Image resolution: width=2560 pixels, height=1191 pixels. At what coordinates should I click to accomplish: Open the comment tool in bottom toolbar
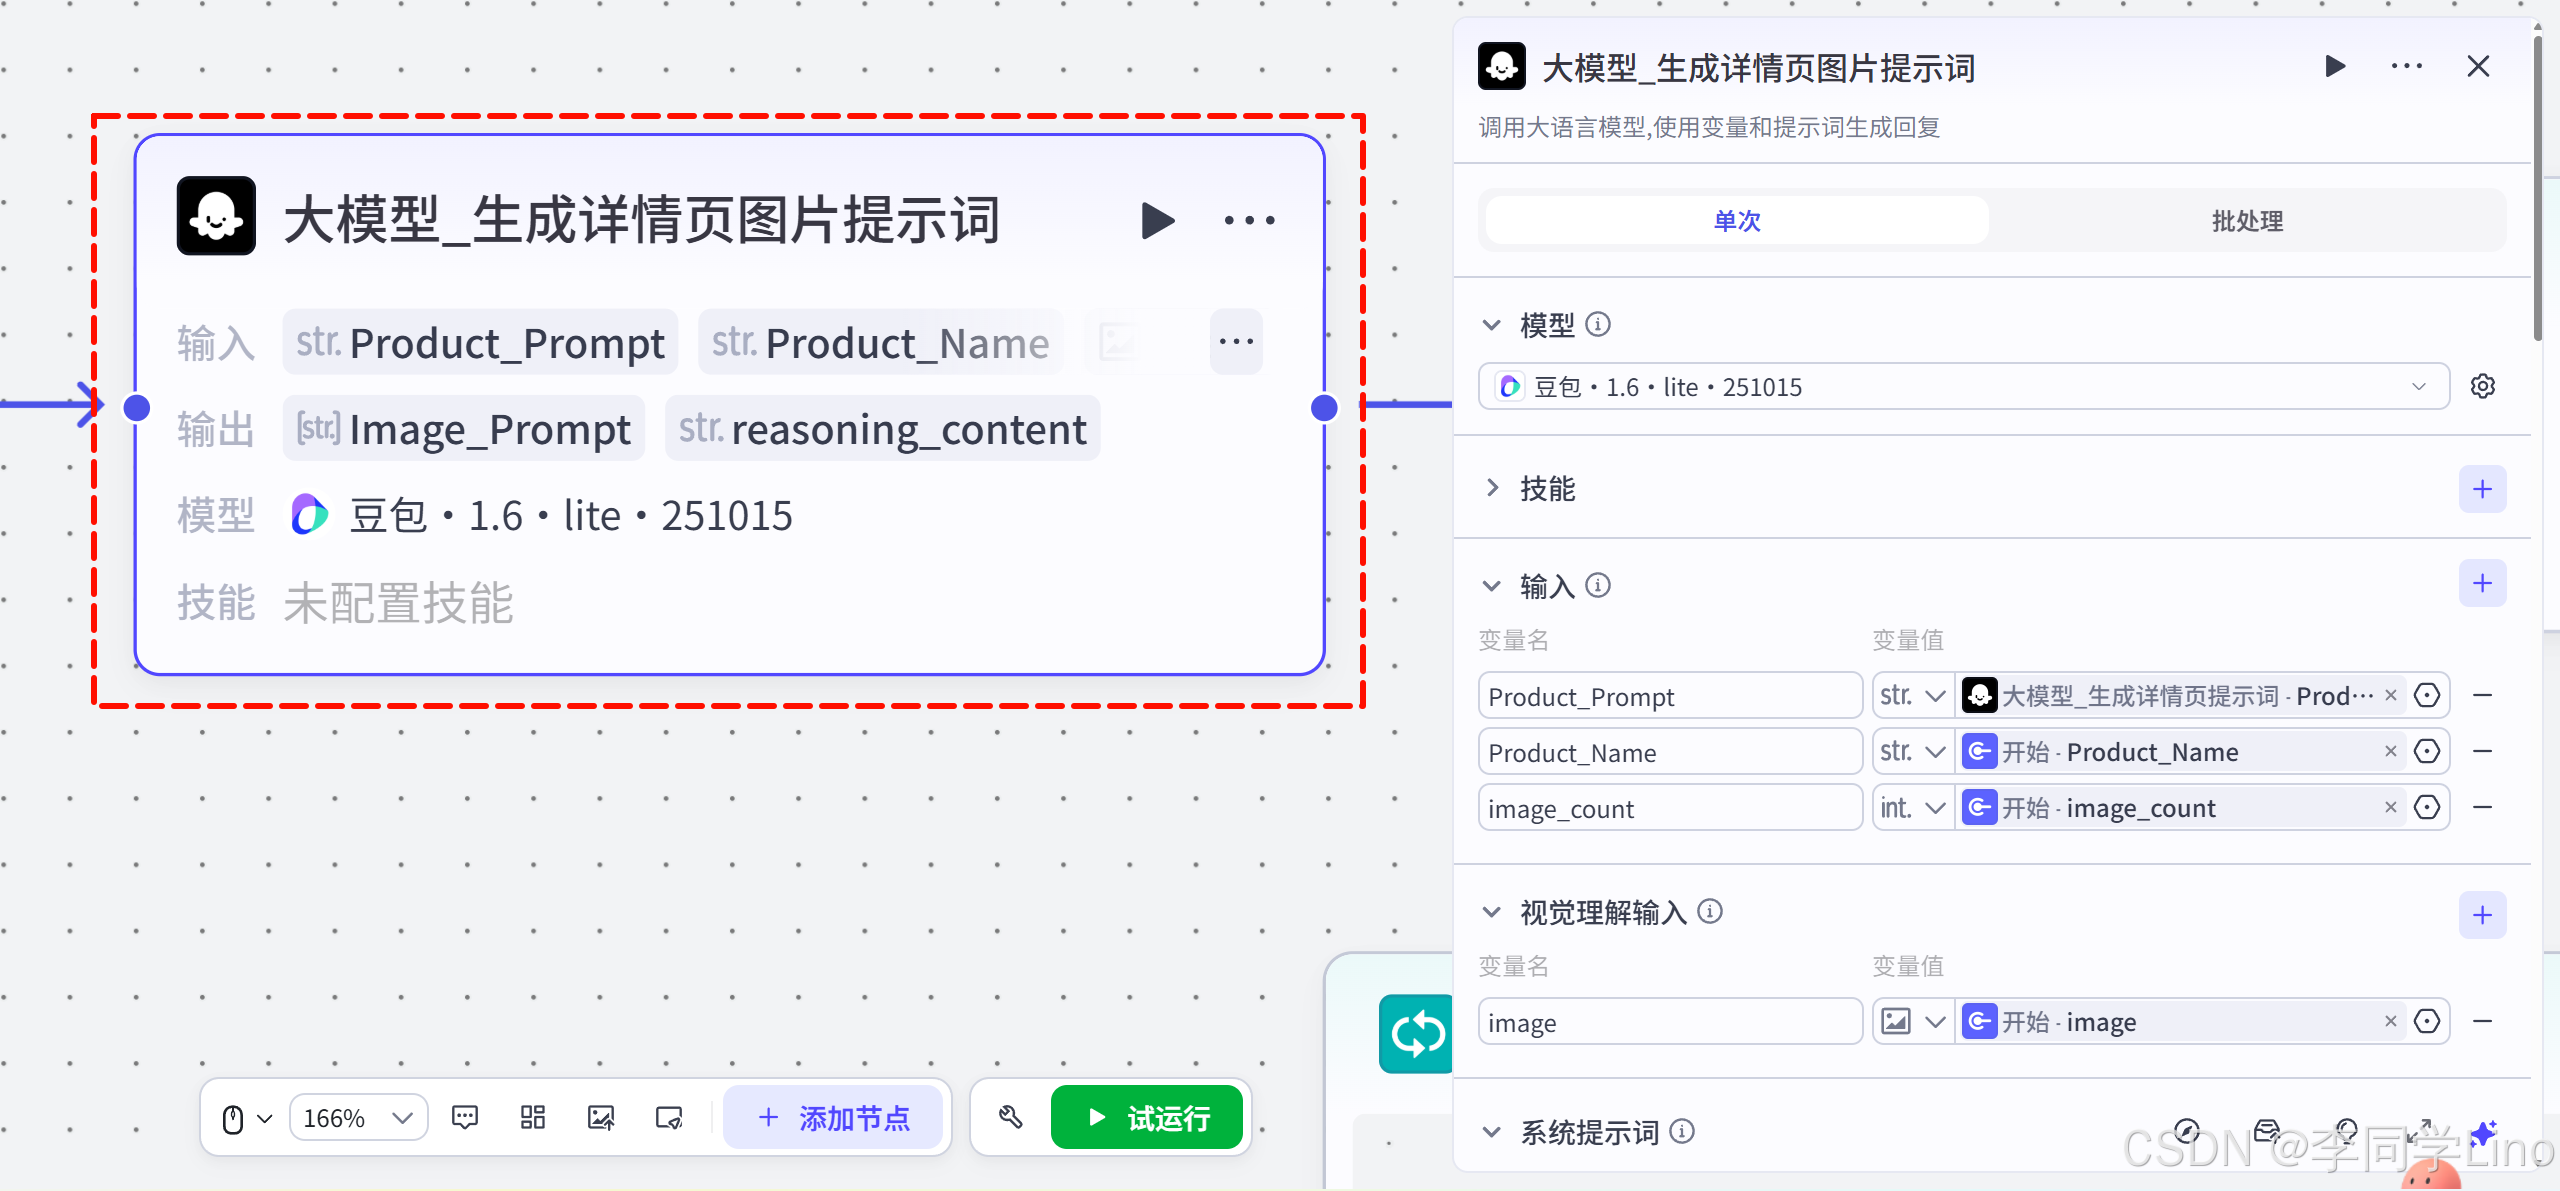[x=465, y=1117]
